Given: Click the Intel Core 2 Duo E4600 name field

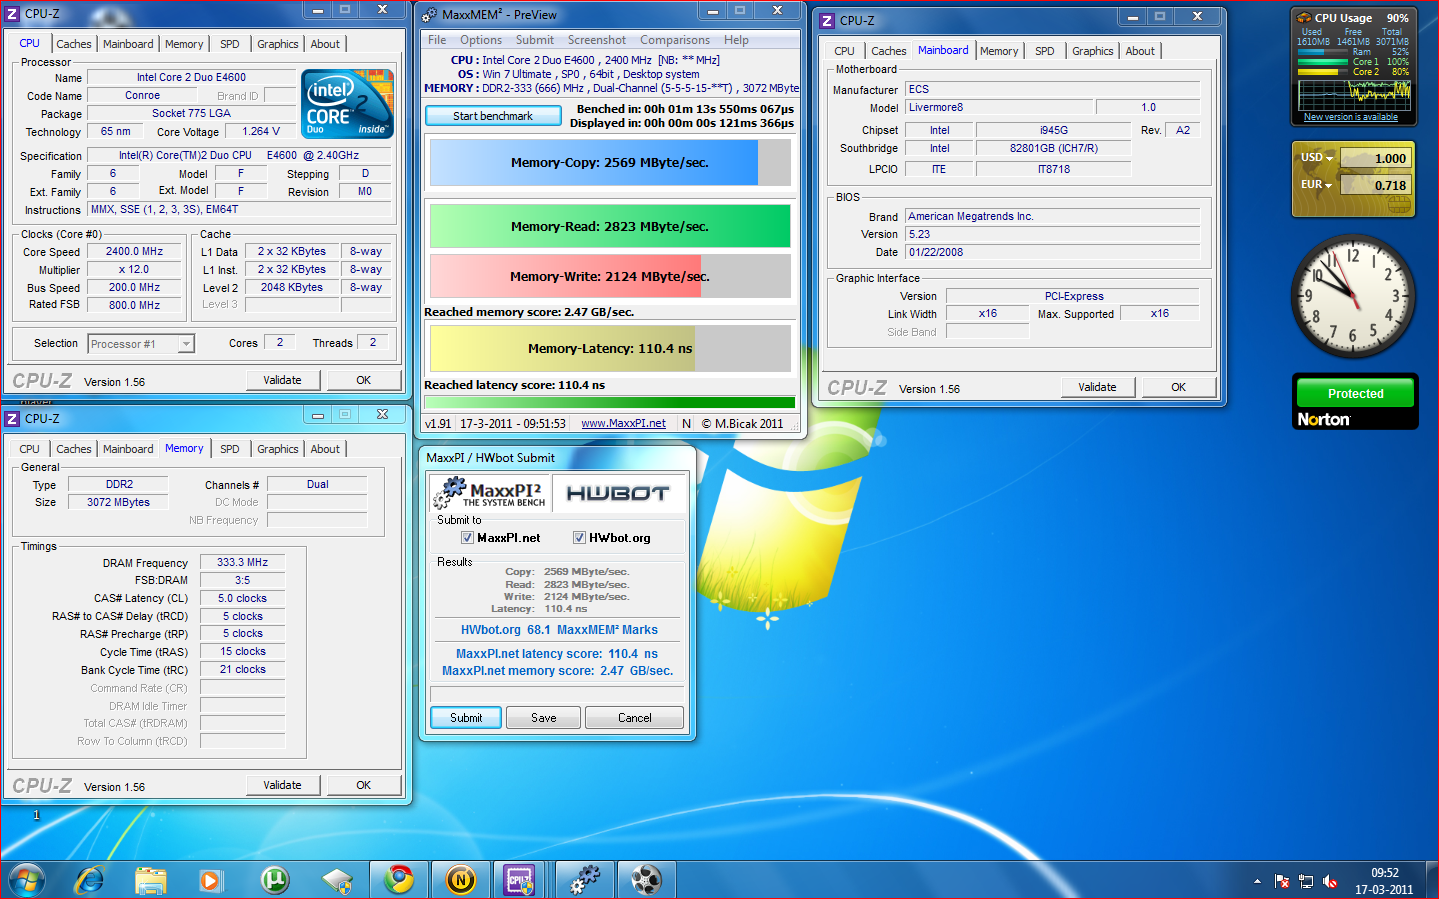Looking at the screenshot, I should coord(192,77).
